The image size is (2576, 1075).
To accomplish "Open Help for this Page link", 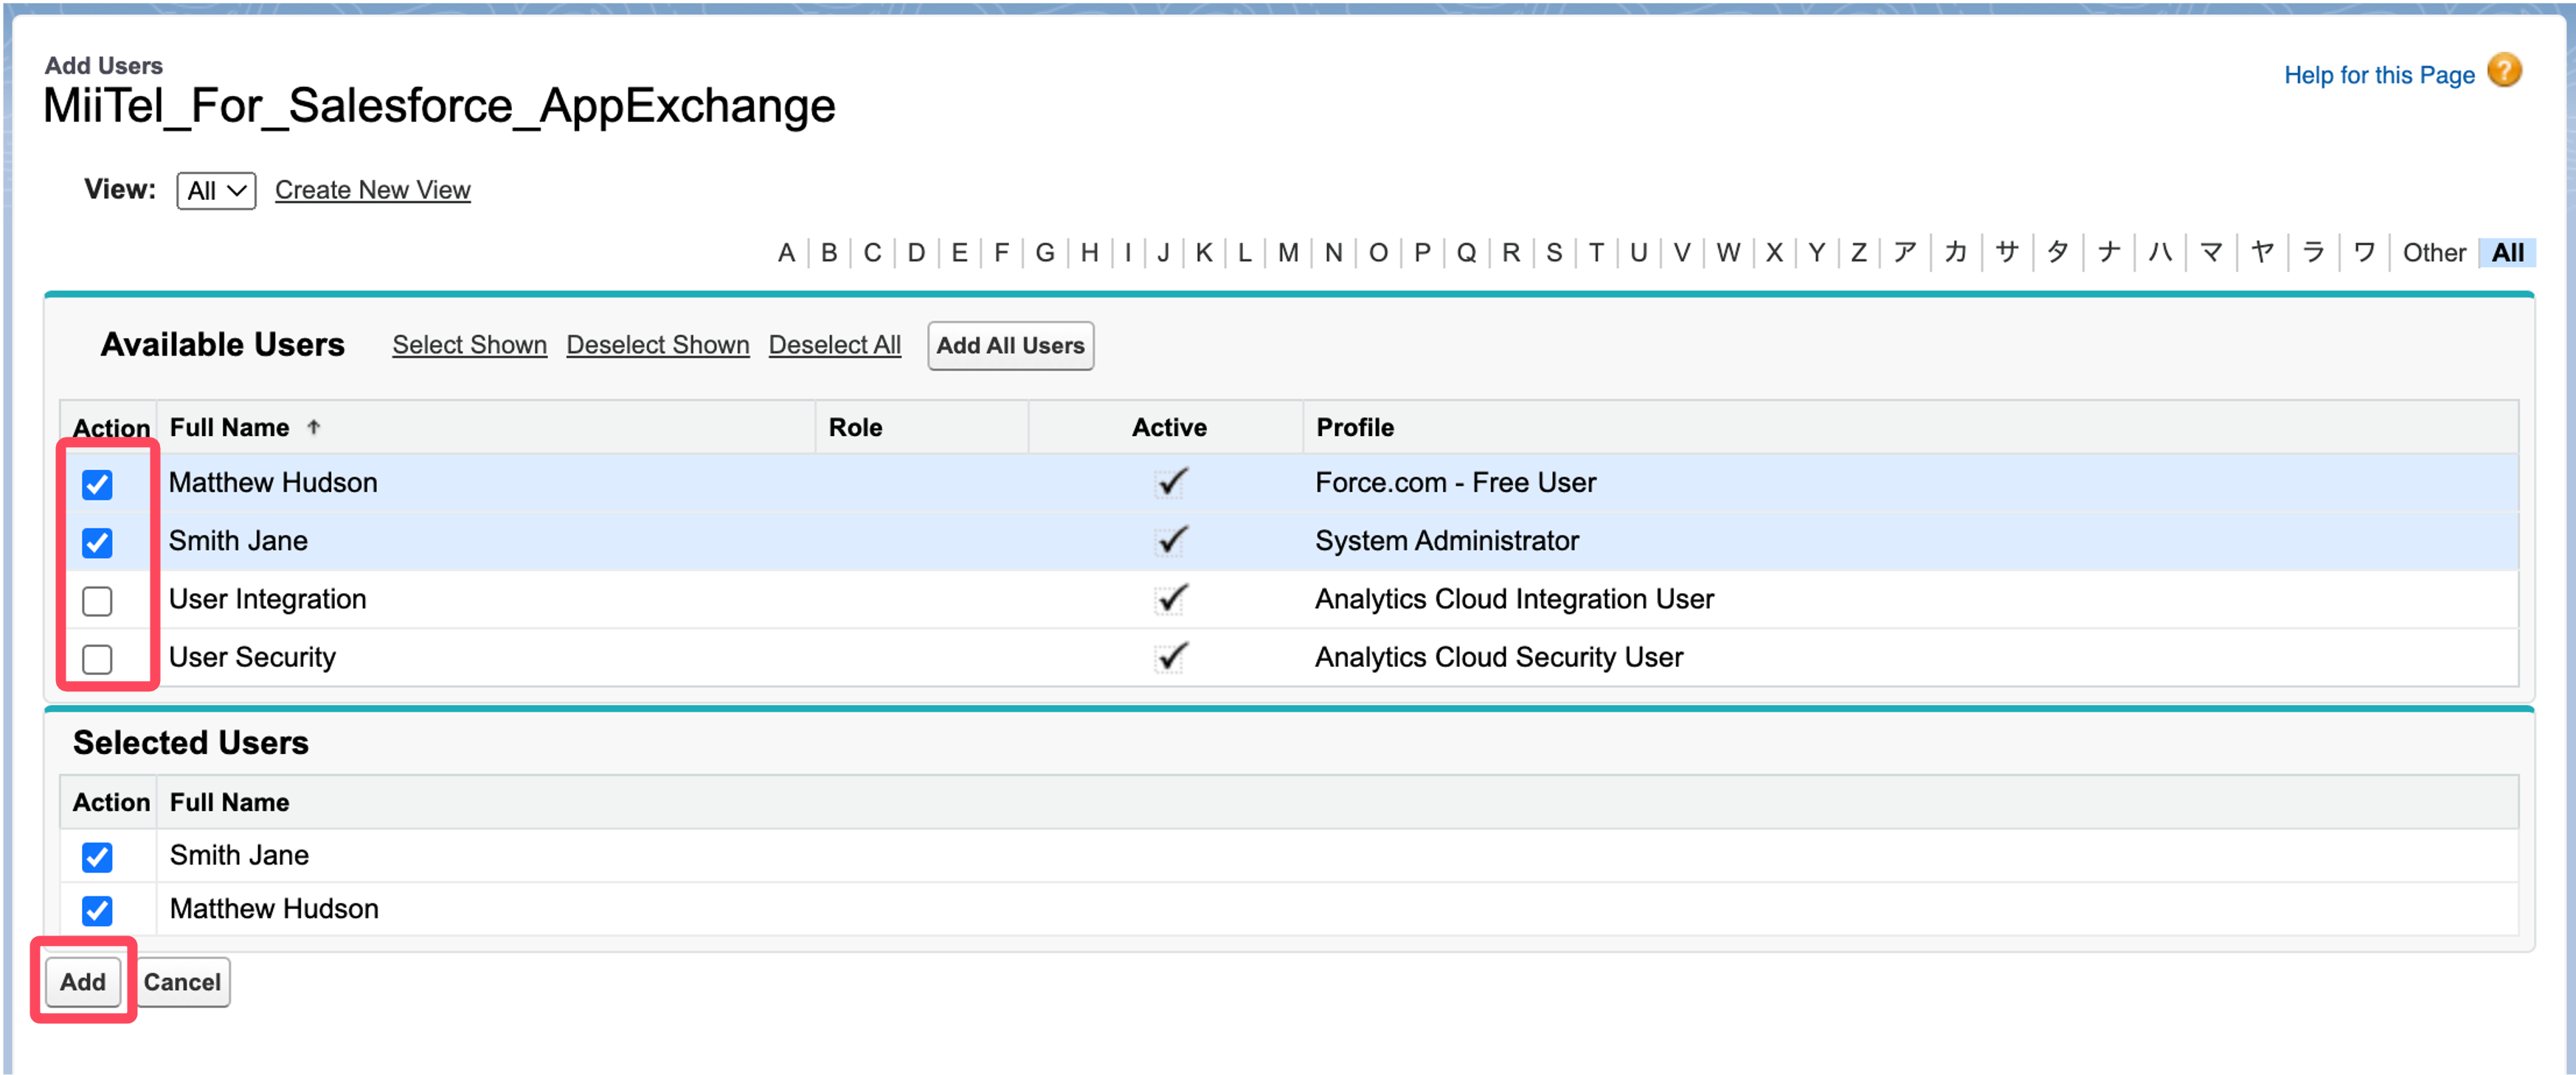I will point(2378,75).
